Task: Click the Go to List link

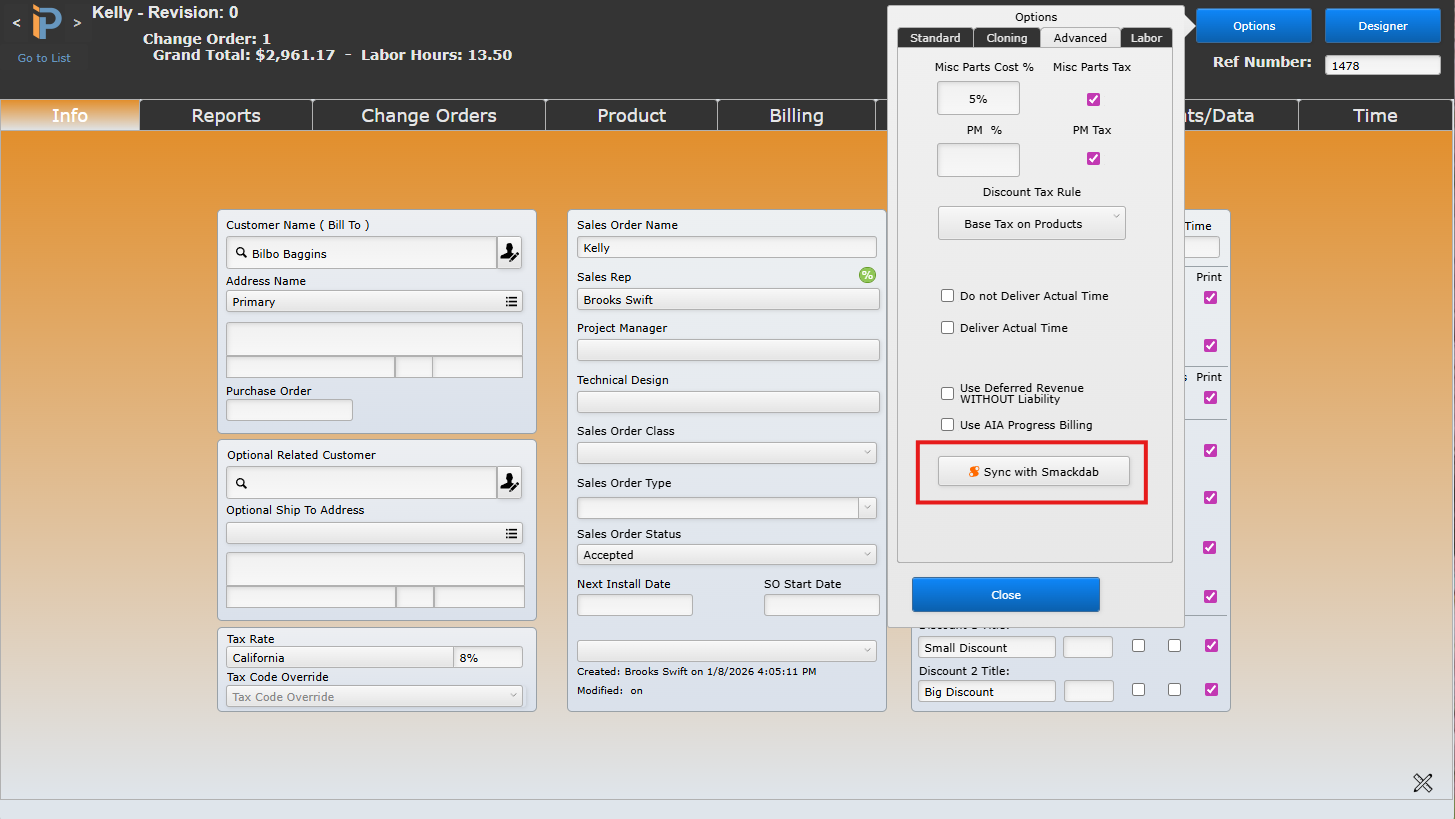Action: (x=44, y=58)
